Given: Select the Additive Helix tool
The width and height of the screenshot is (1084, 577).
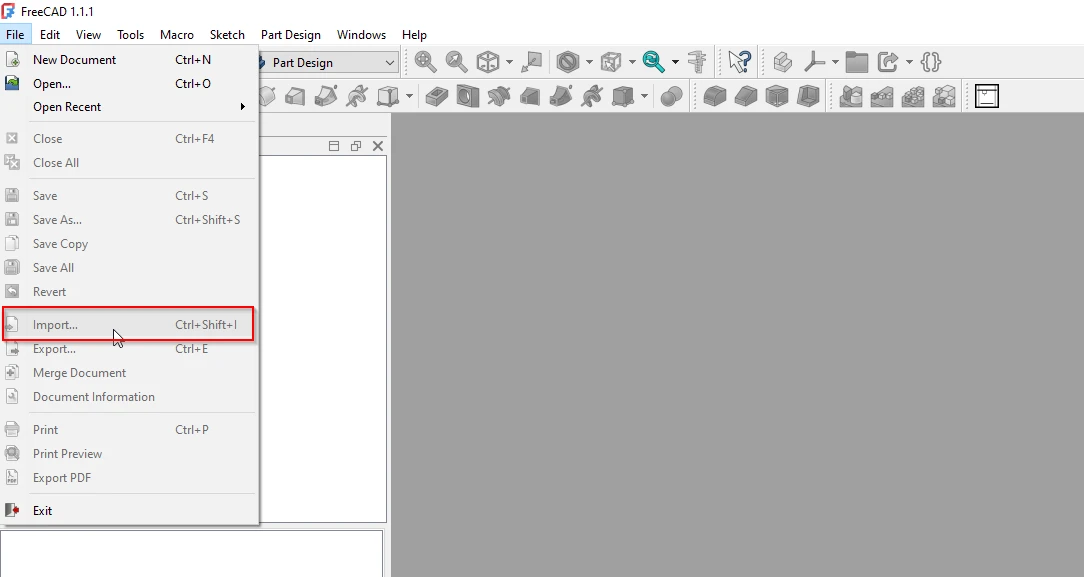Looking at the screenshot, I should (x=357, y=96).
